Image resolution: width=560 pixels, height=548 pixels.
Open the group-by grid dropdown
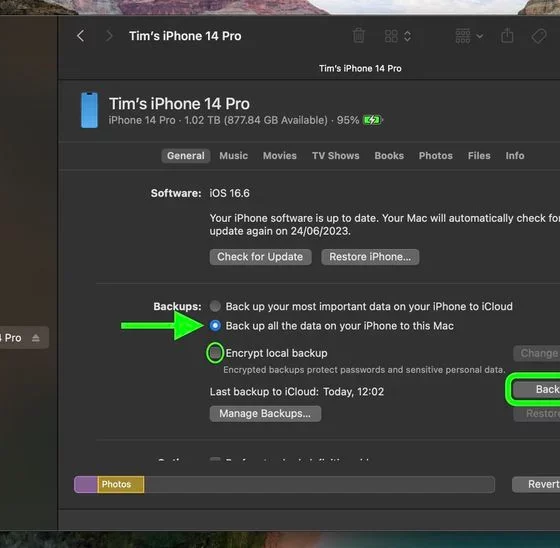pyautogui.click(x=469, y=36)
